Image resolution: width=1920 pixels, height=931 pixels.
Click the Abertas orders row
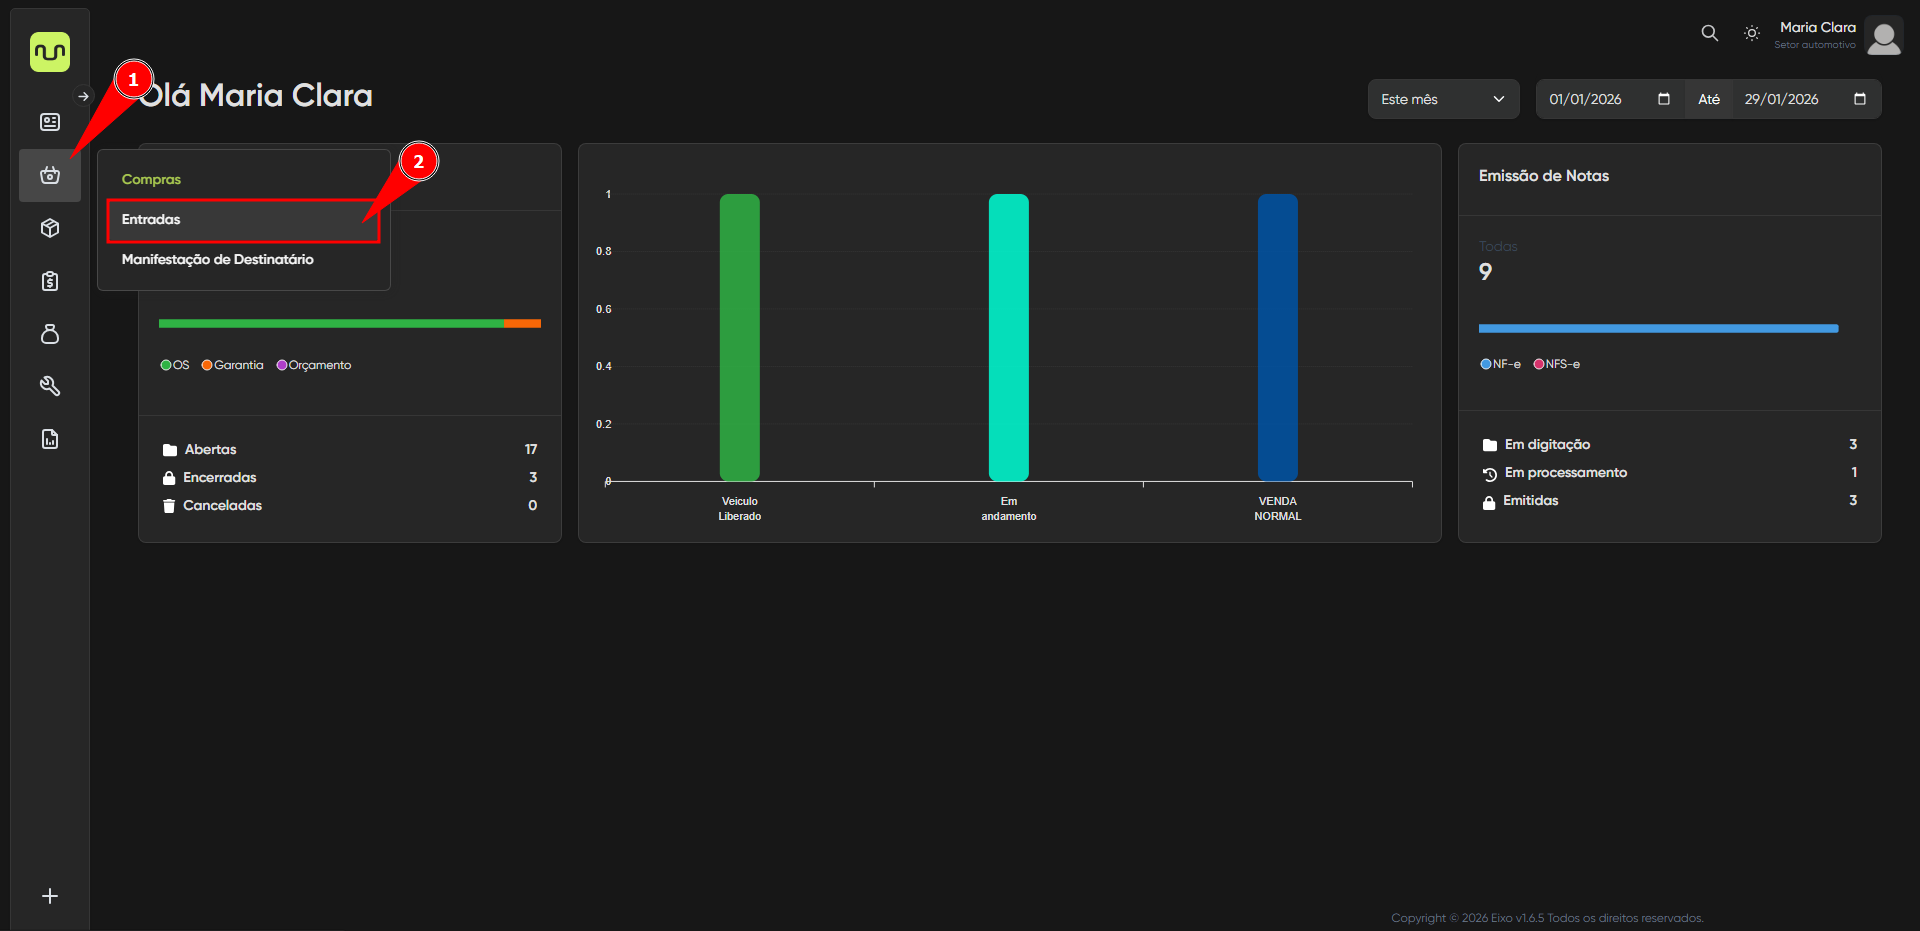pos(349,450)
